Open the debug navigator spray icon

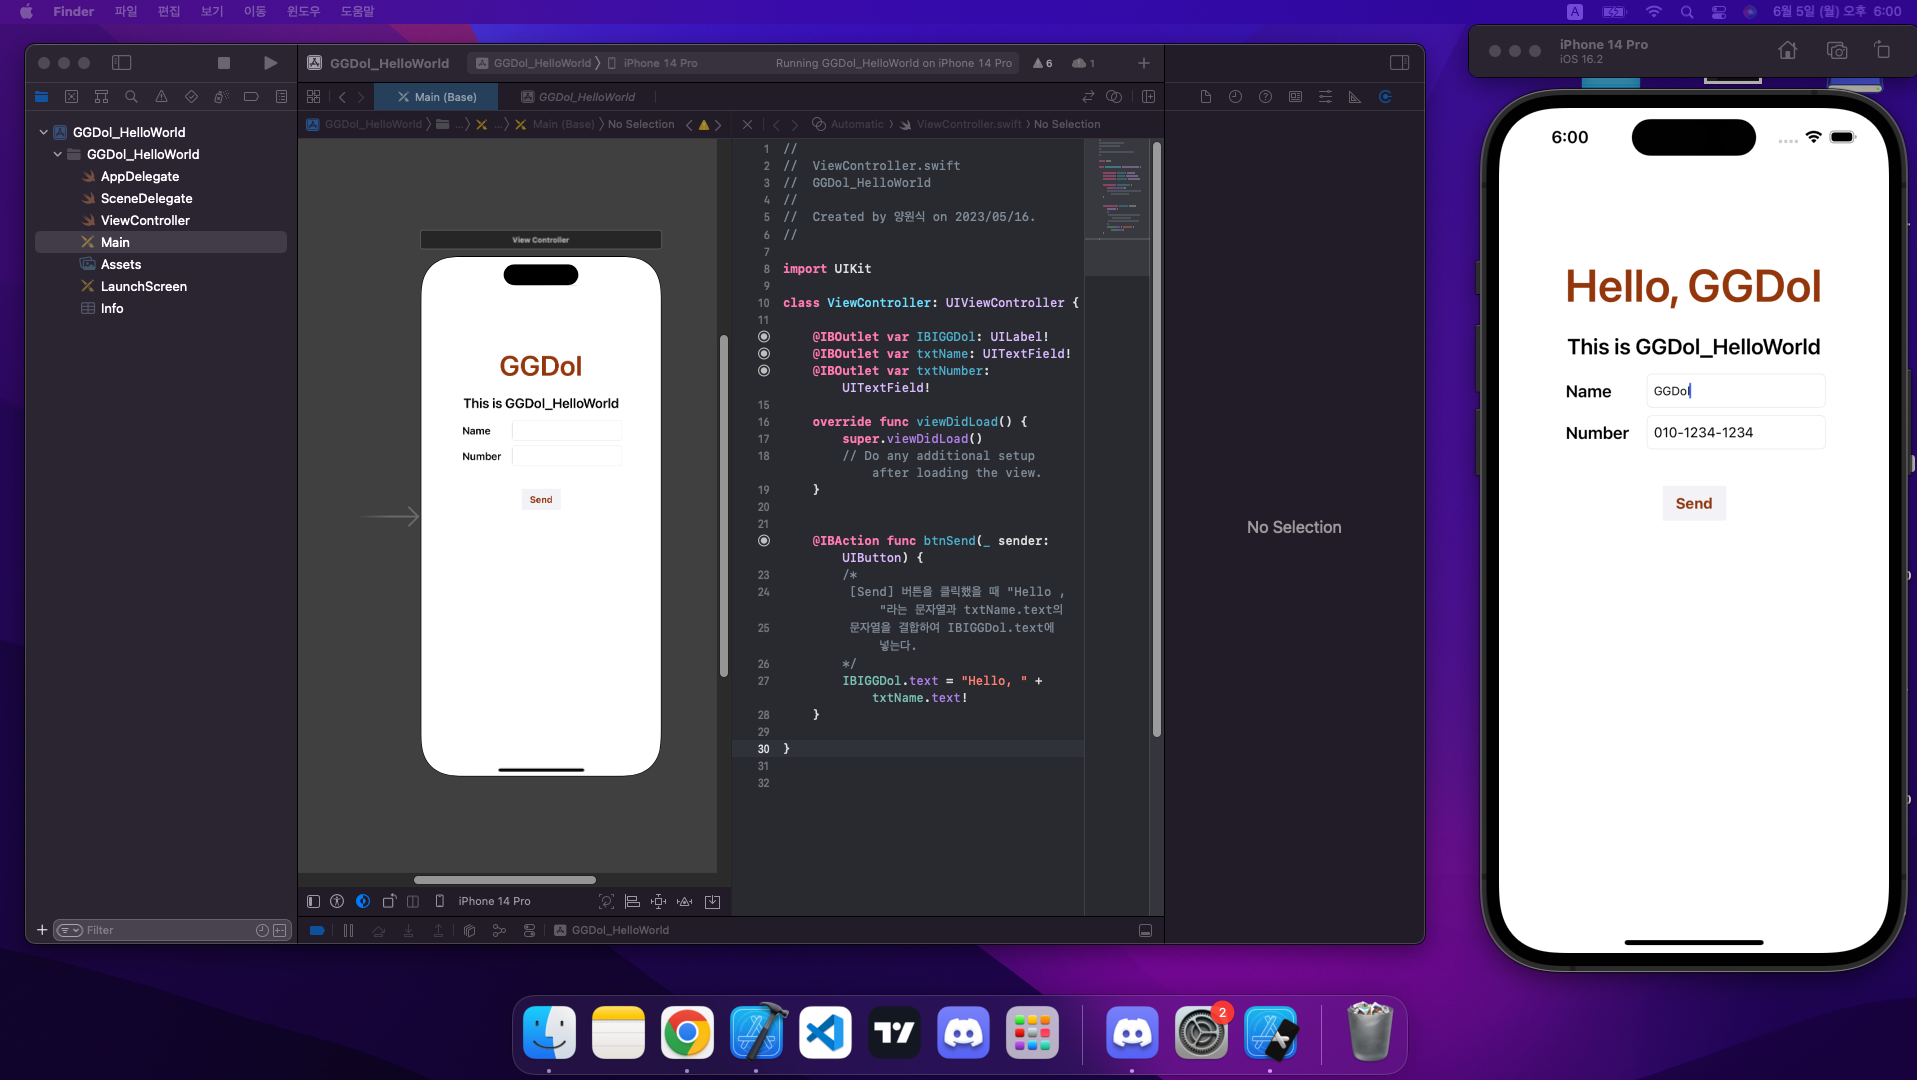[x=221, y=97]
